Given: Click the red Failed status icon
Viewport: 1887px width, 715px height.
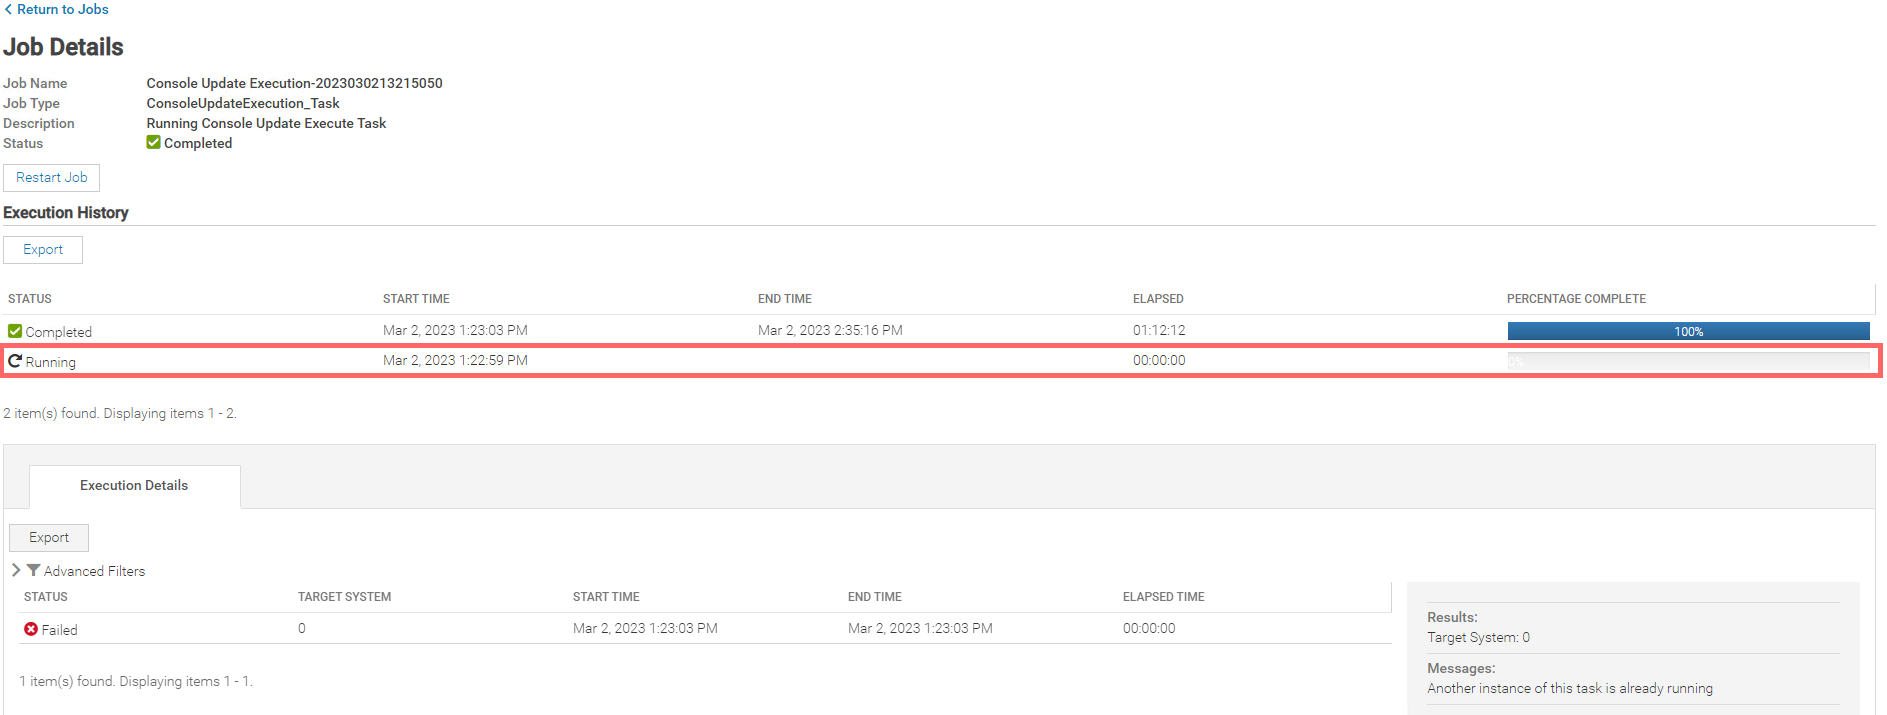Looking at the screenshot, I should (x=31, y=629).
